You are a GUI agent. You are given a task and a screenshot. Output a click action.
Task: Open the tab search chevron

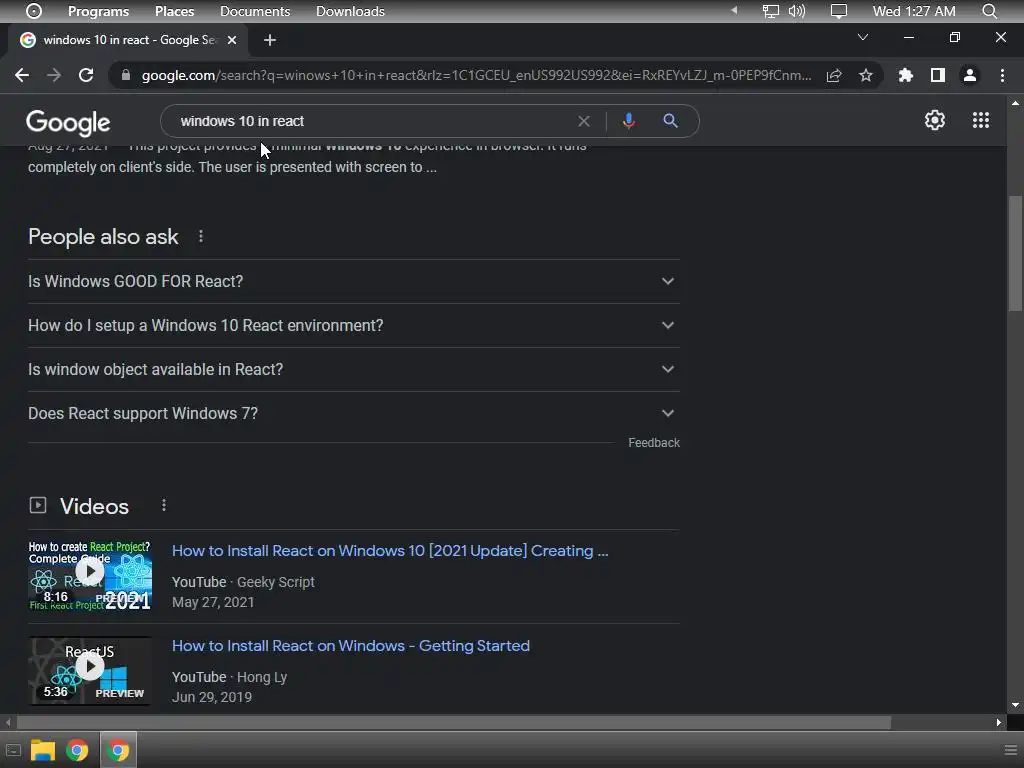point(863,37)
